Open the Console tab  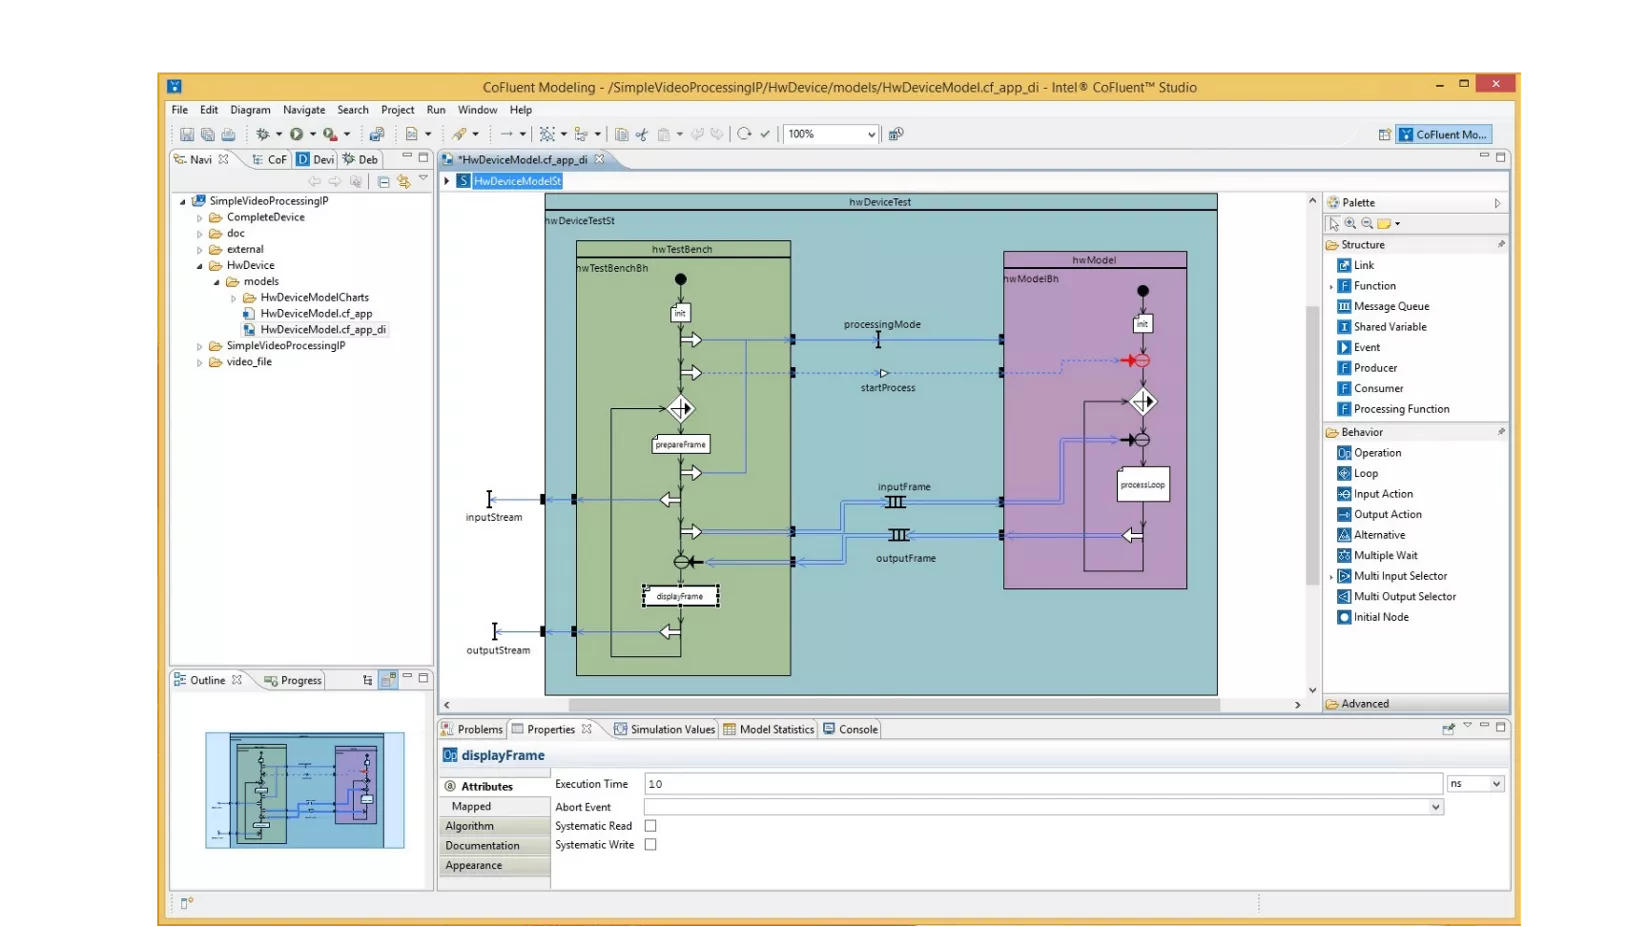(x=850, y=730)
